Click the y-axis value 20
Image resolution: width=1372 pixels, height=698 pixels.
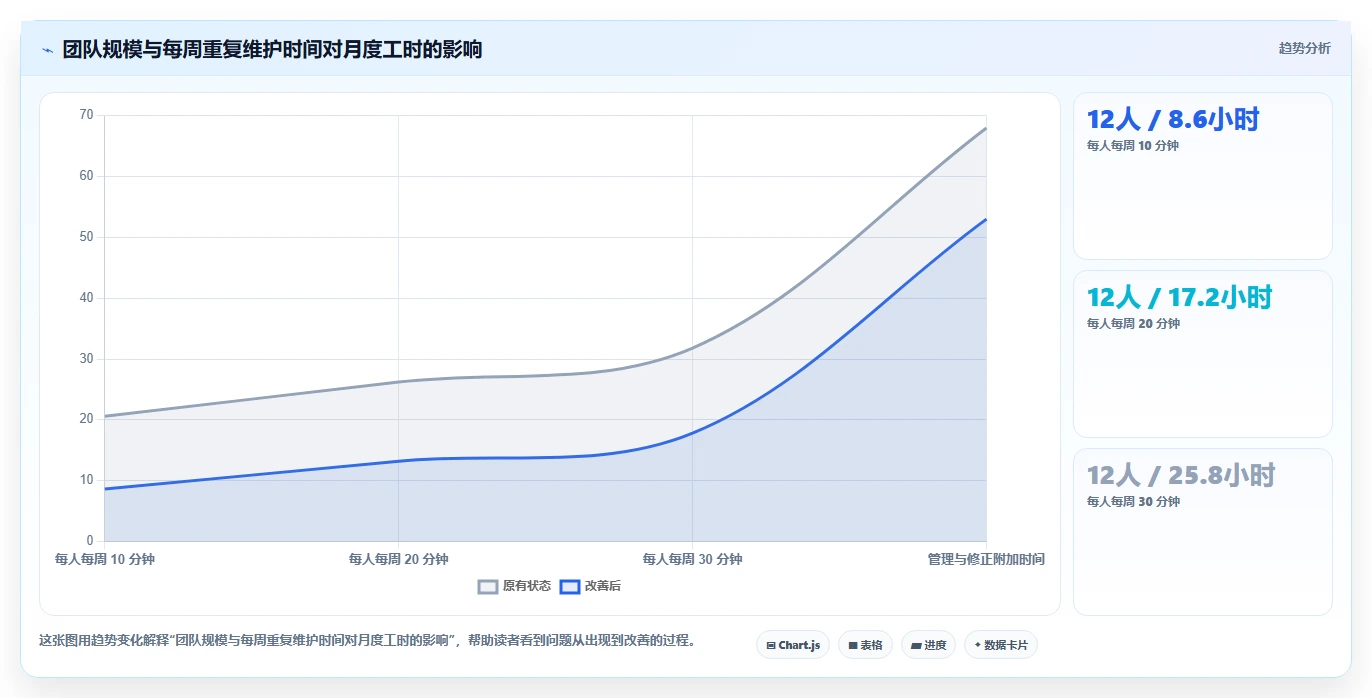(86, 419)
